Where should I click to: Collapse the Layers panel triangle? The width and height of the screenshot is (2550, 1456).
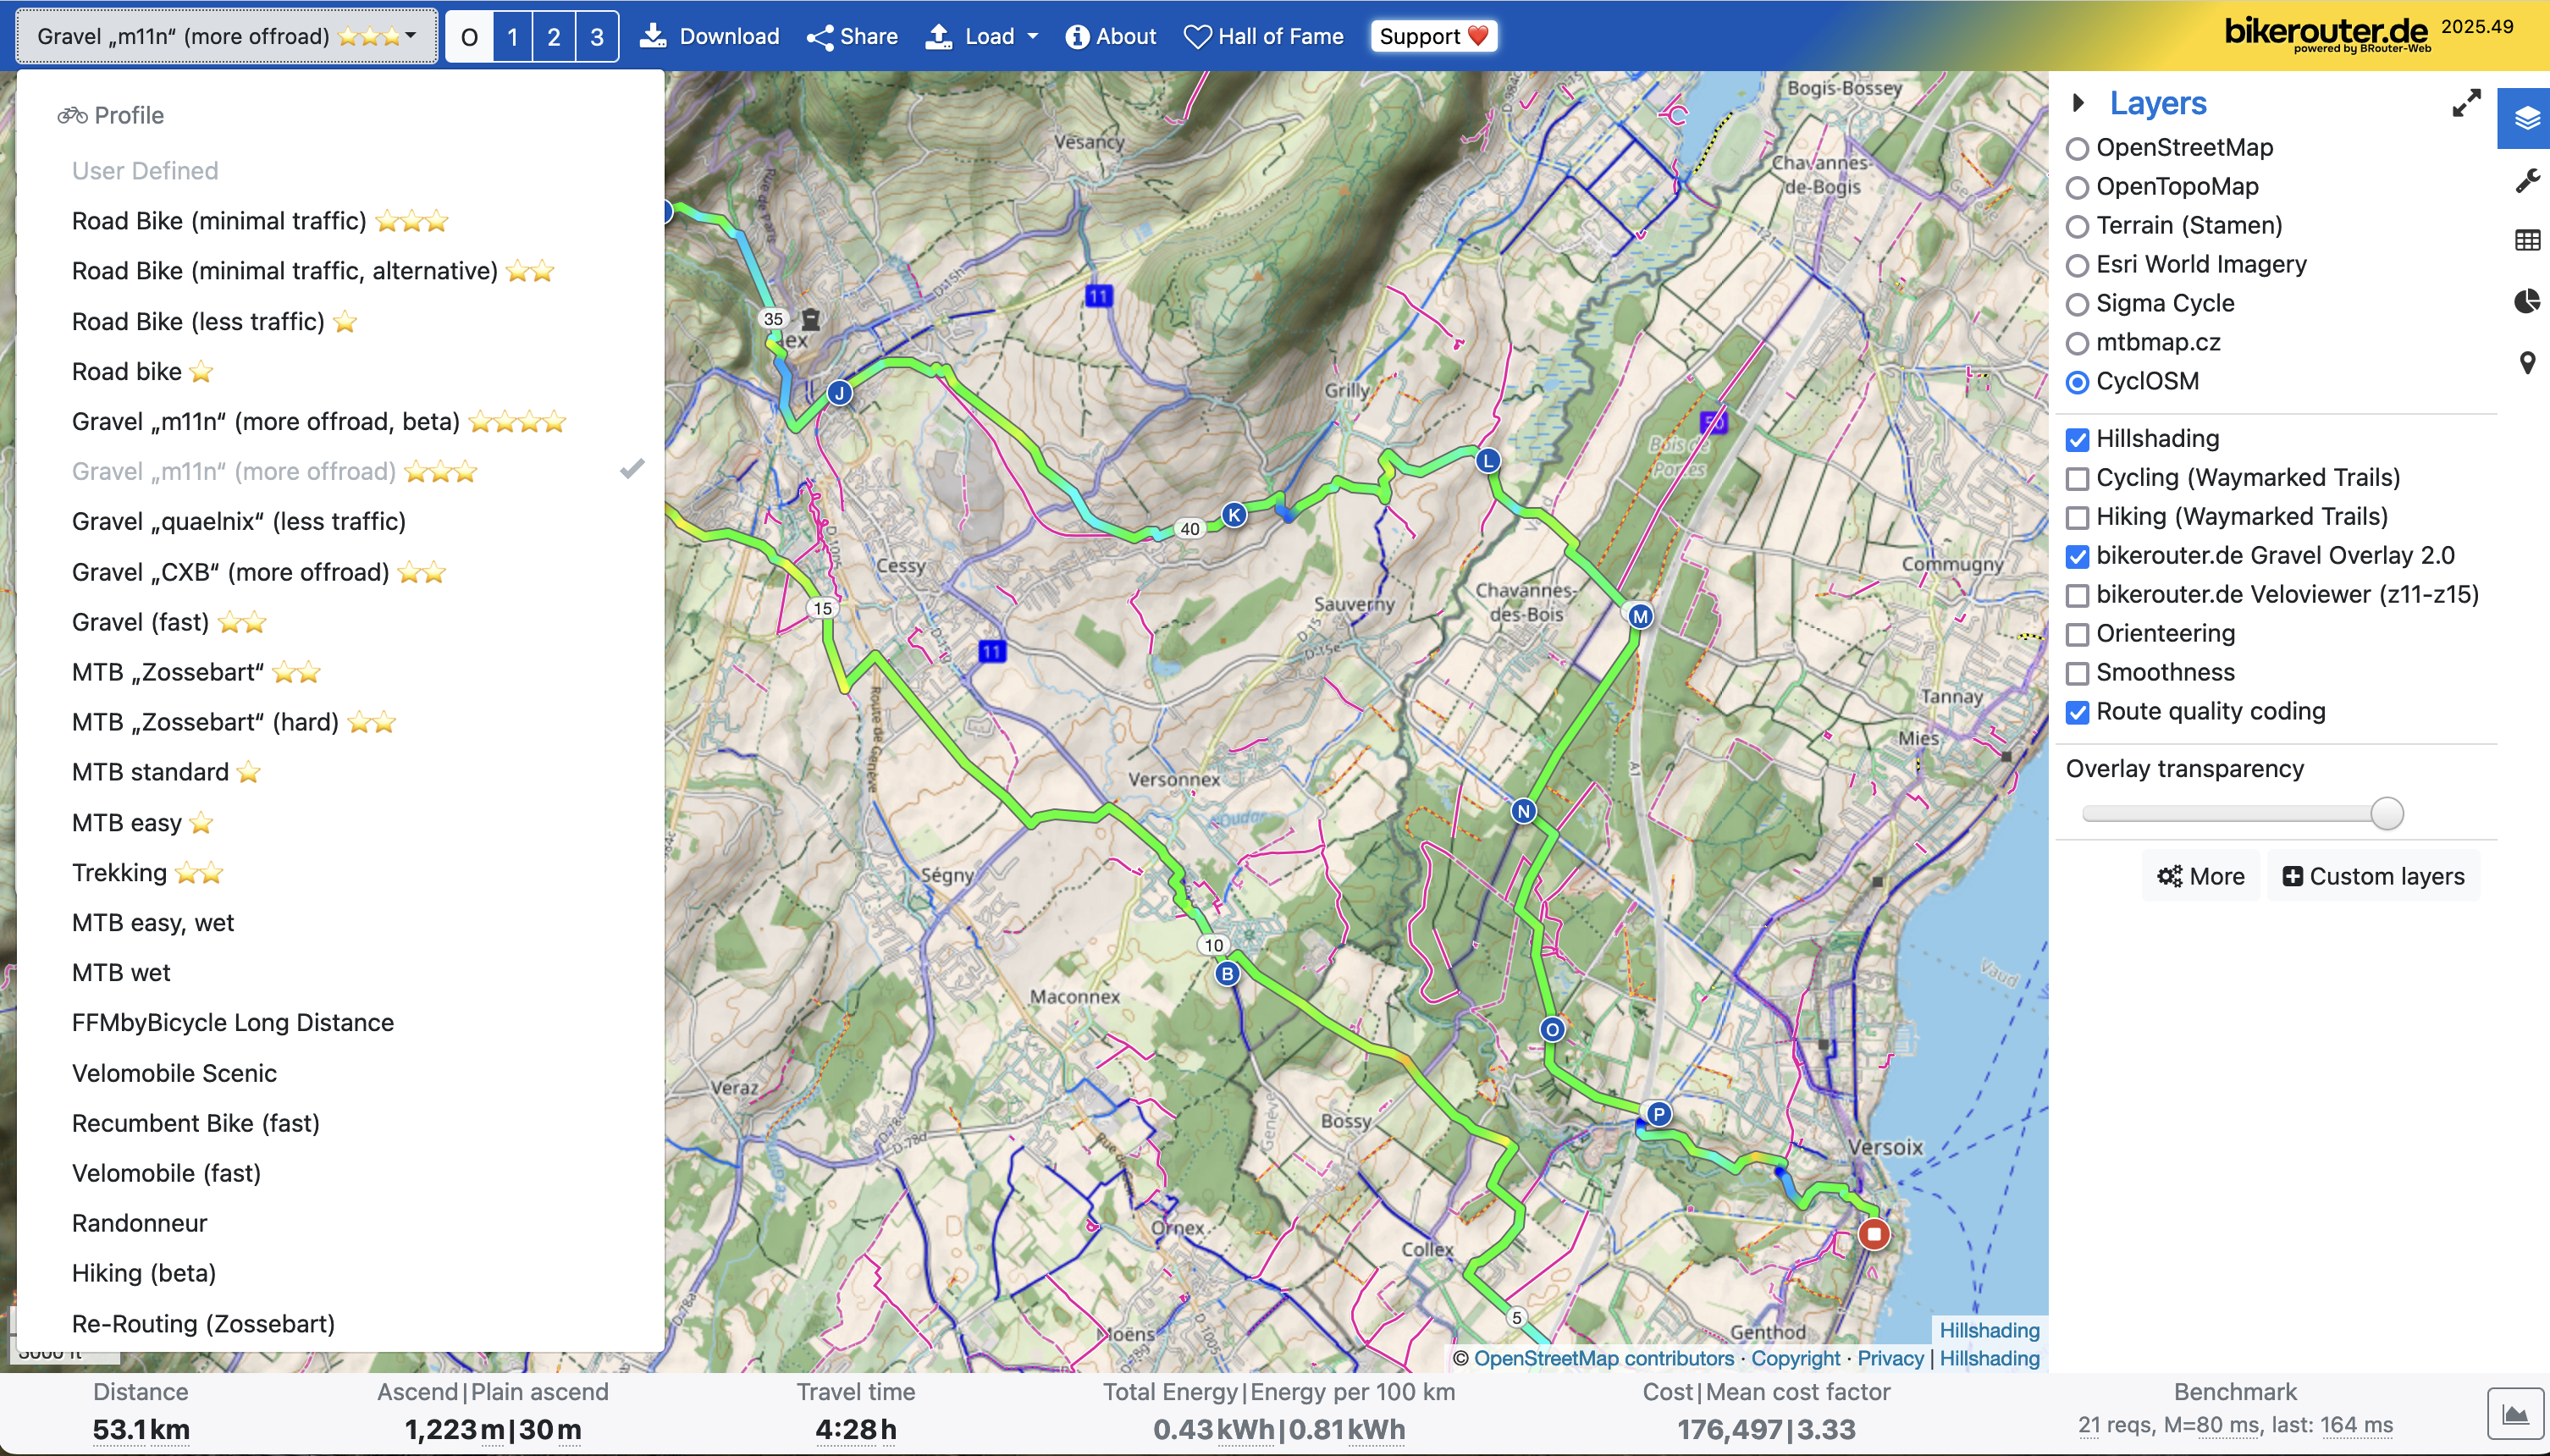point(2079,103)
